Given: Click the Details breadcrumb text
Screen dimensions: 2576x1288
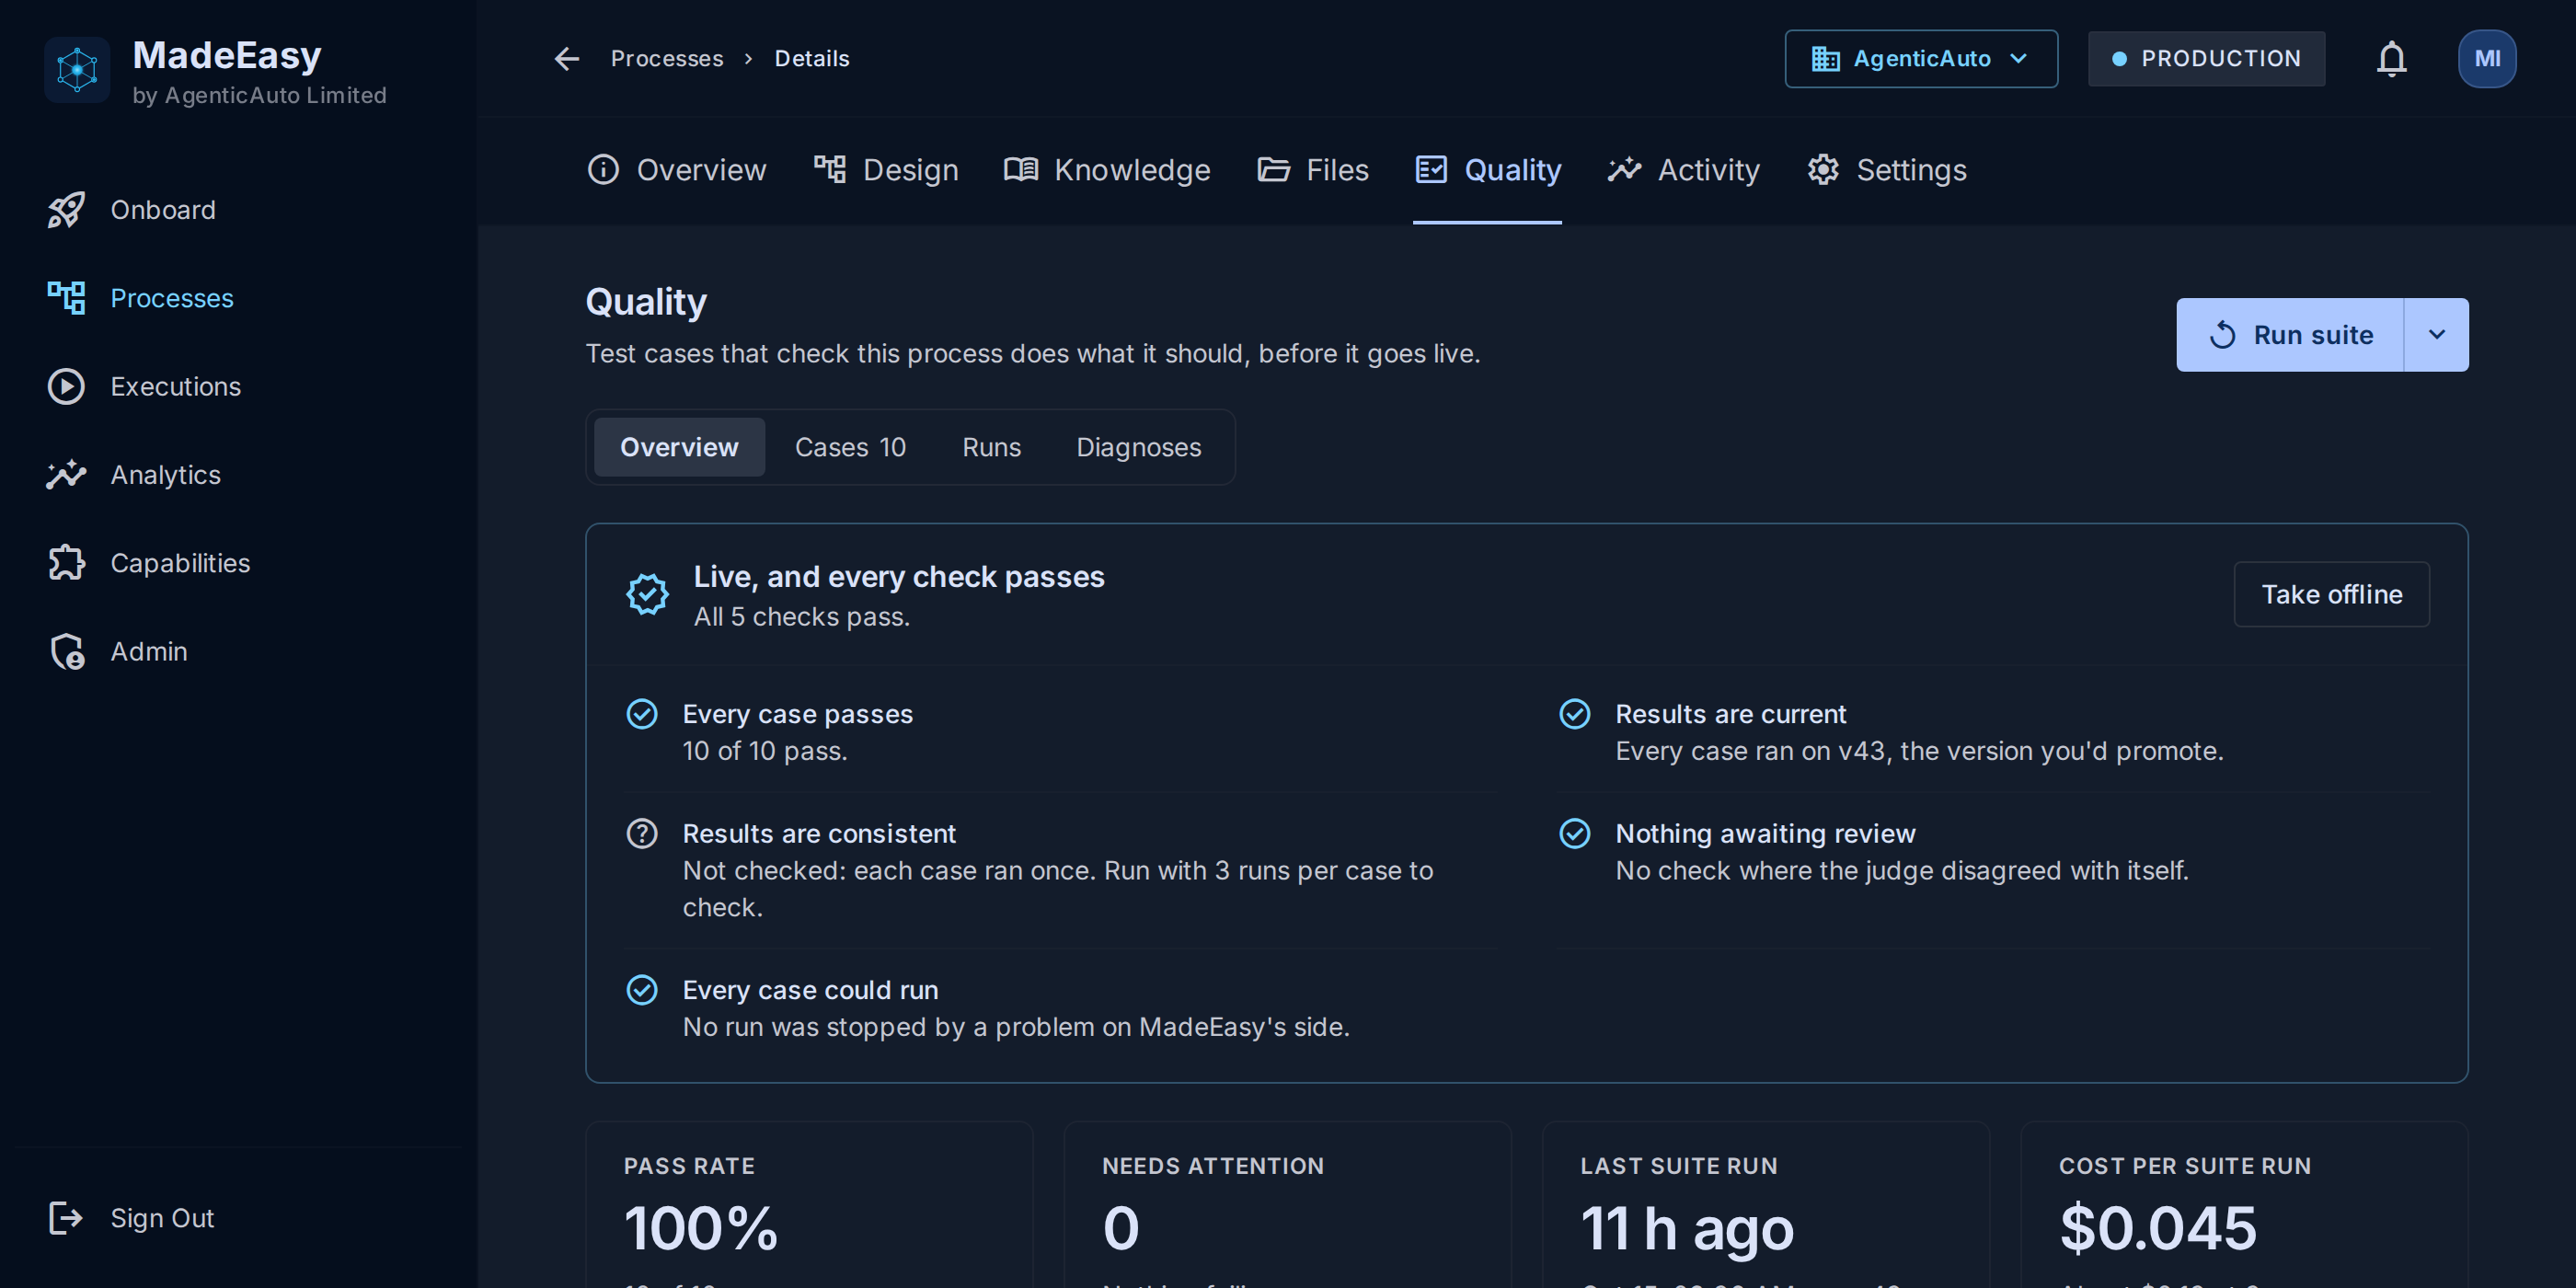Looking at the screenshot, I should click(812, 59).
